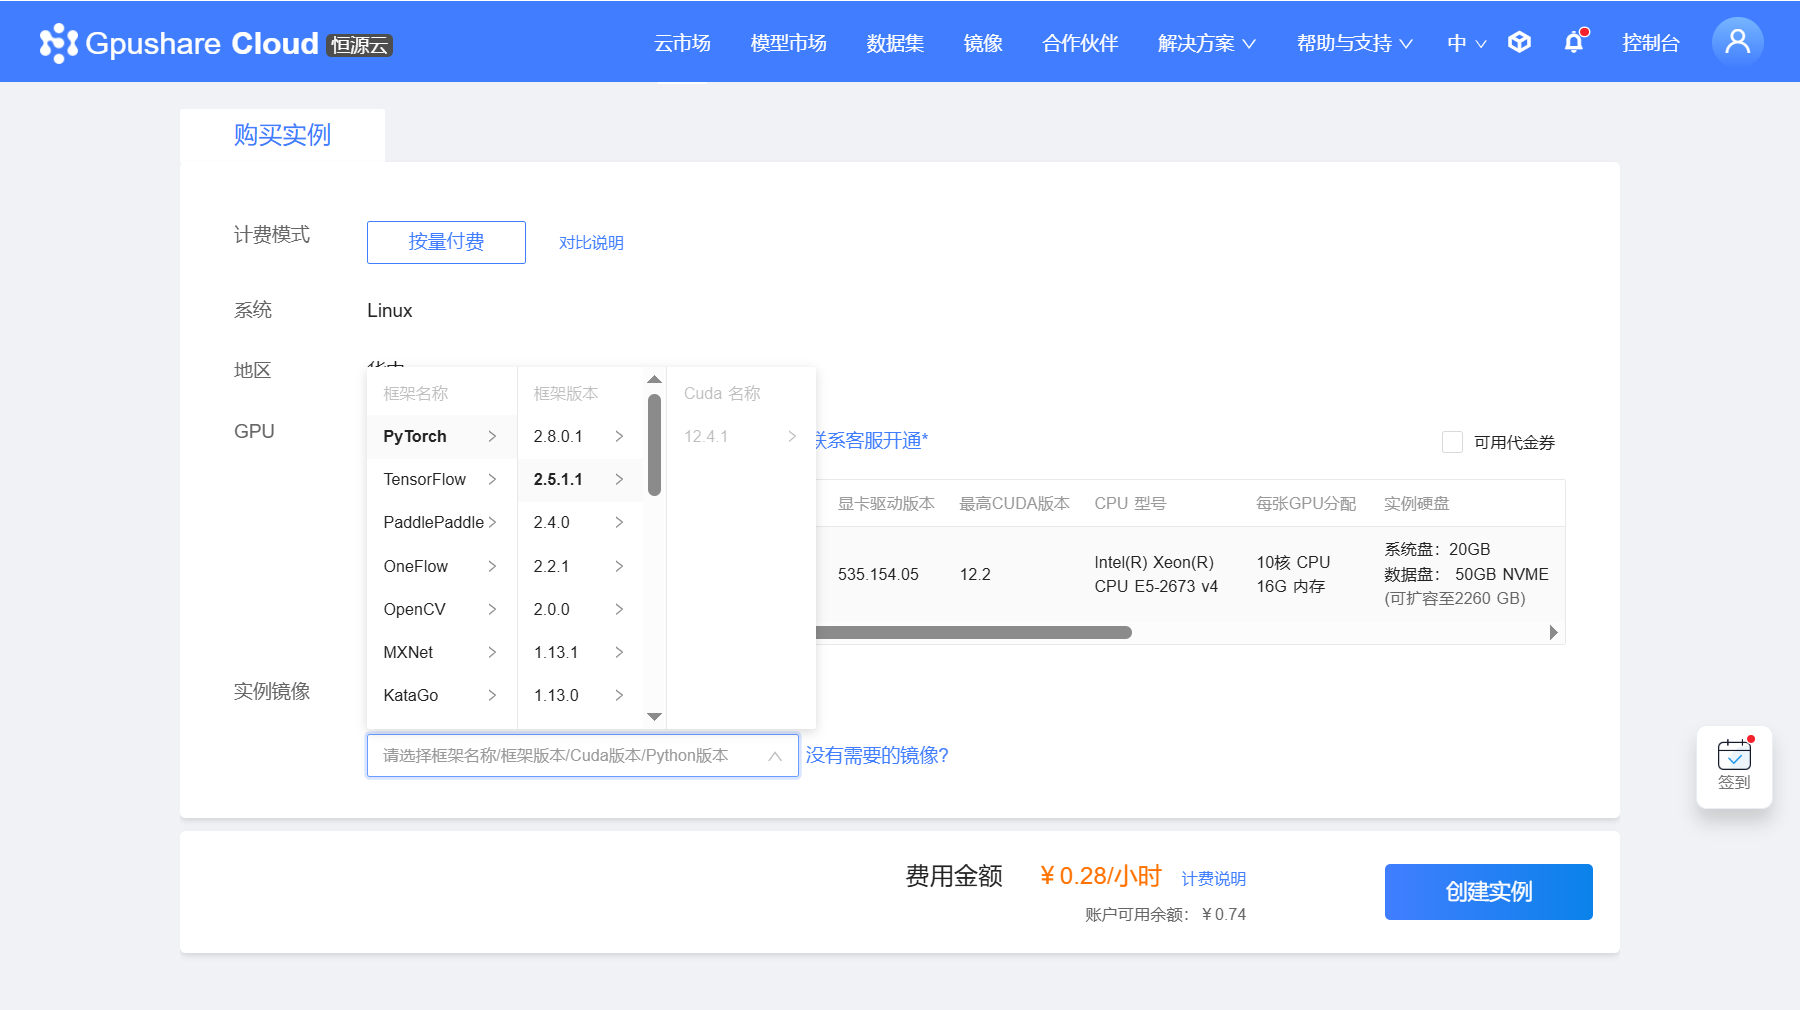
Task: Click the floating 签到 check-in icon
Action: click(x=1734, y=765)
